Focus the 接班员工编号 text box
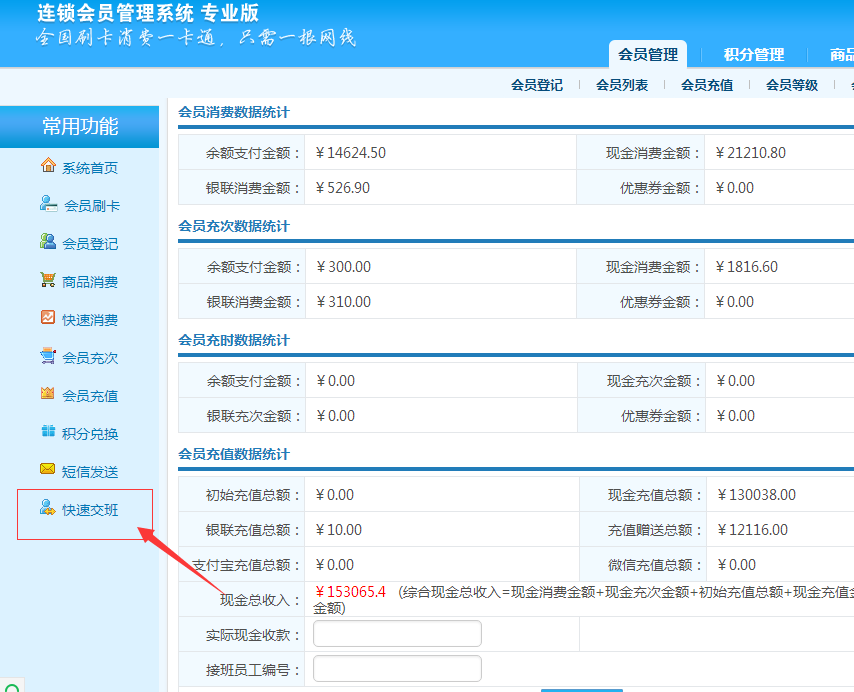The width and height of the screenshot is (854, 692). point(397,669)
